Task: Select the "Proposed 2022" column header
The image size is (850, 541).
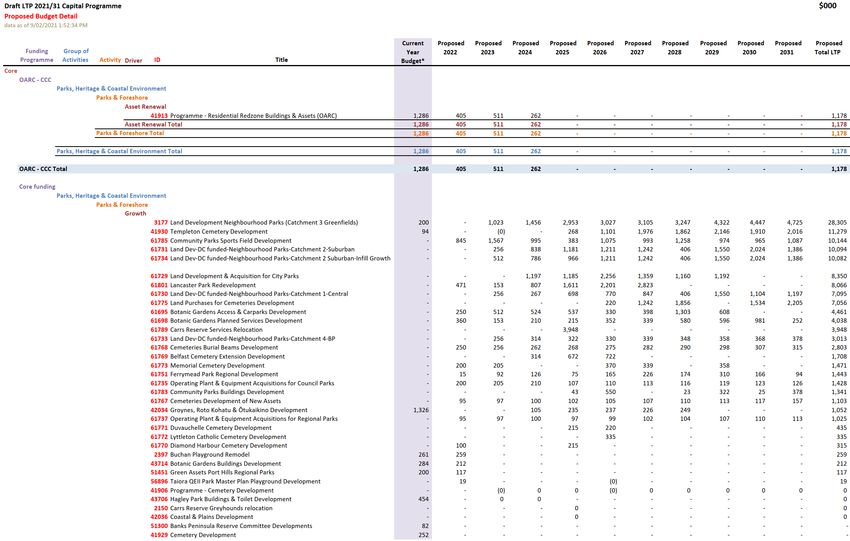Action: pos(450,48)
